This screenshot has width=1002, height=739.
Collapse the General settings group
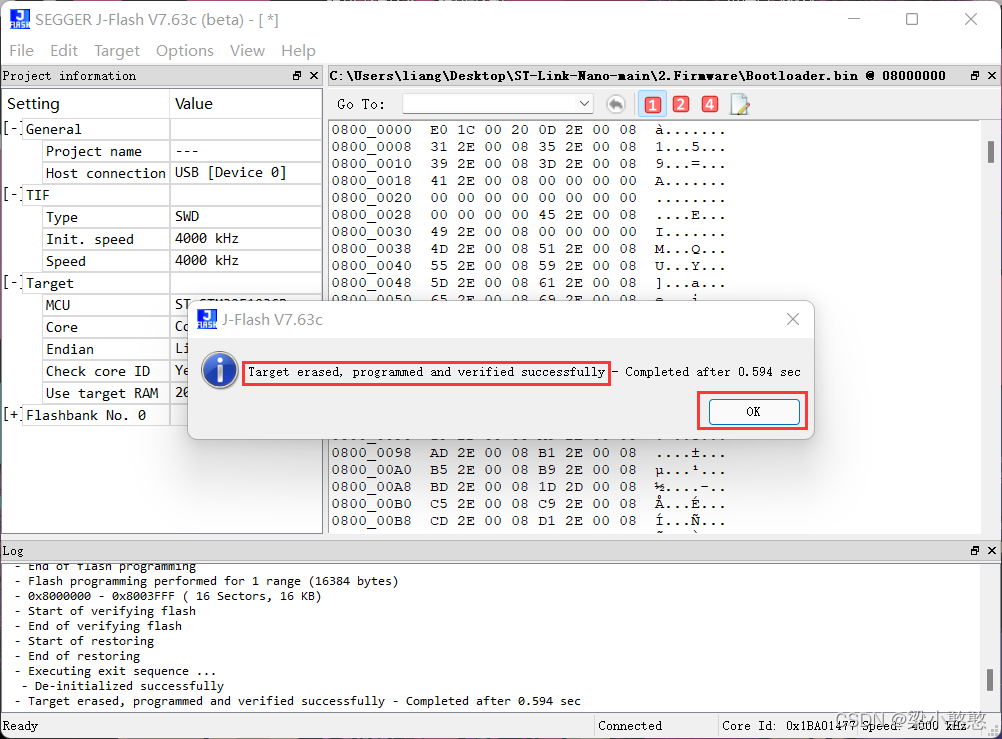click(x=13, y=128)
